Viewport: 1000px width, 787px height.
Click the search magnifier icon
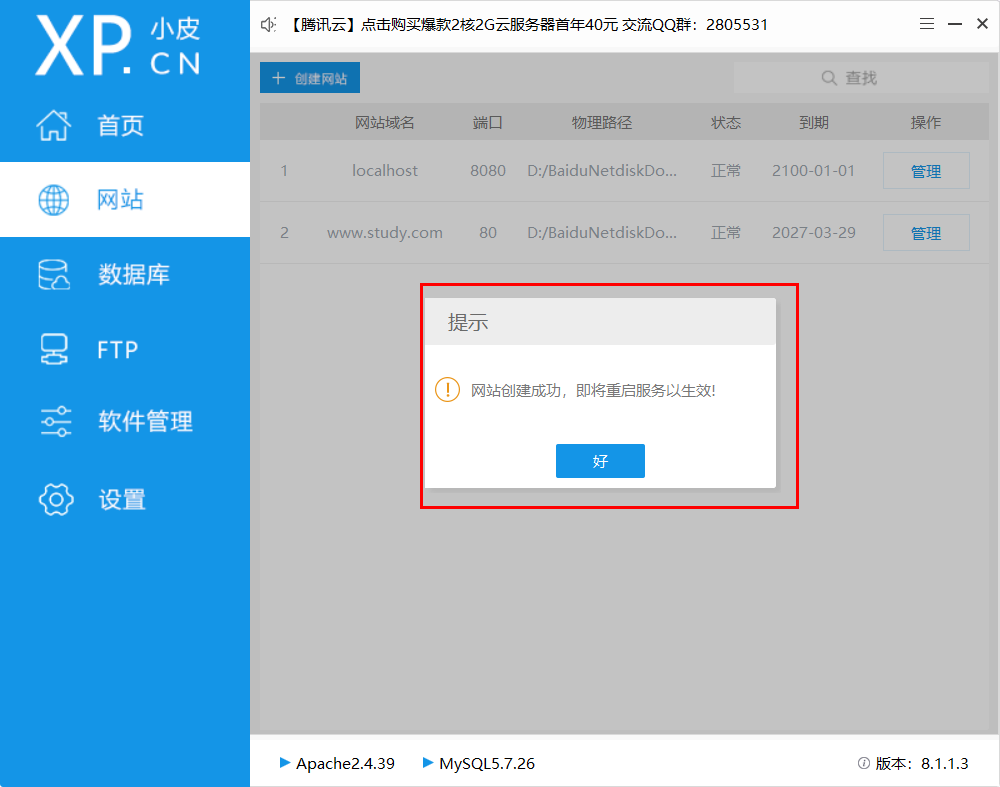[828, 78]
